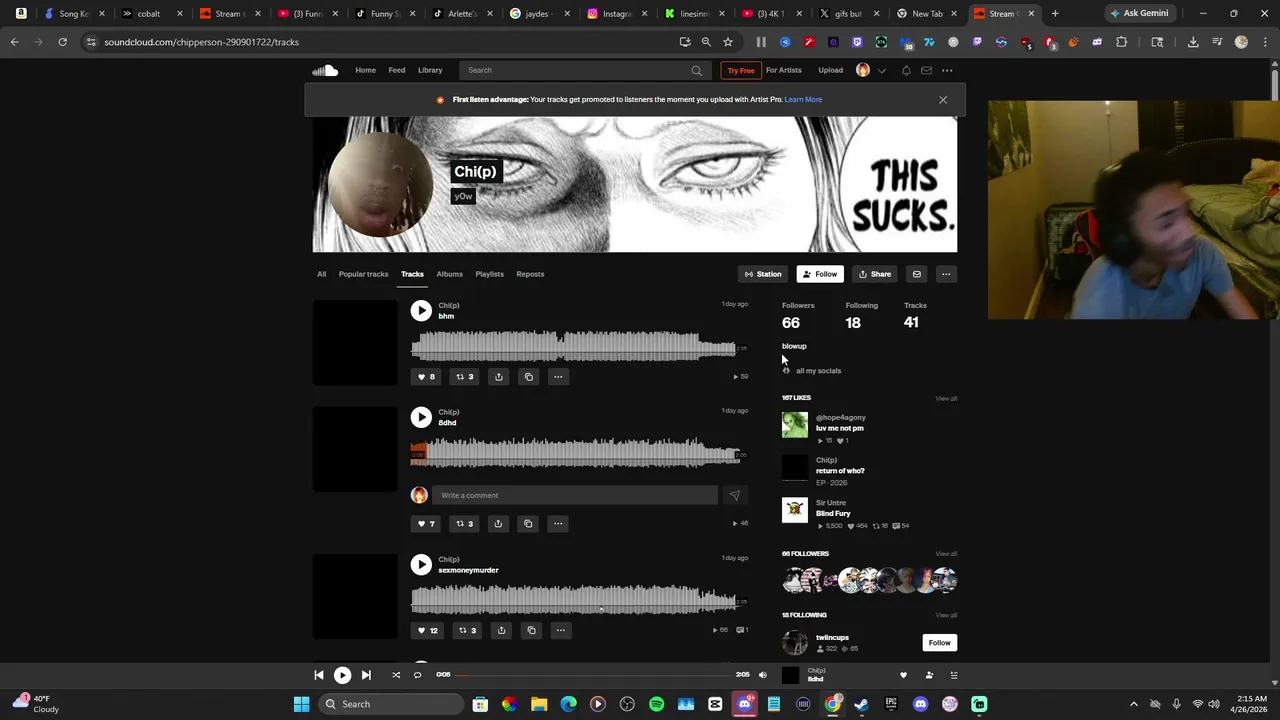Image resolution: width=1280 pixels, height=720 pixels.
Task: Dismiss the First listen advantage banner
Action: pos(943,100)
